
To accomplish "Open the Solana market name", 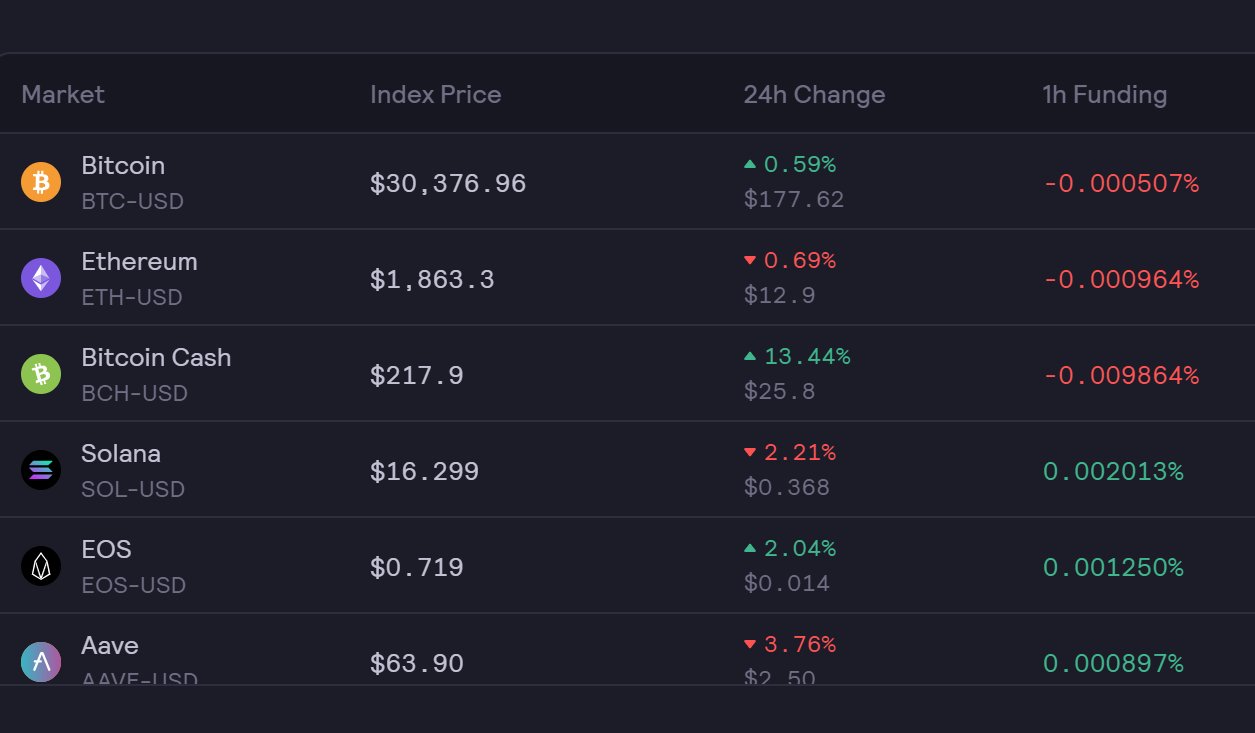I will click(x=121, y=453).
